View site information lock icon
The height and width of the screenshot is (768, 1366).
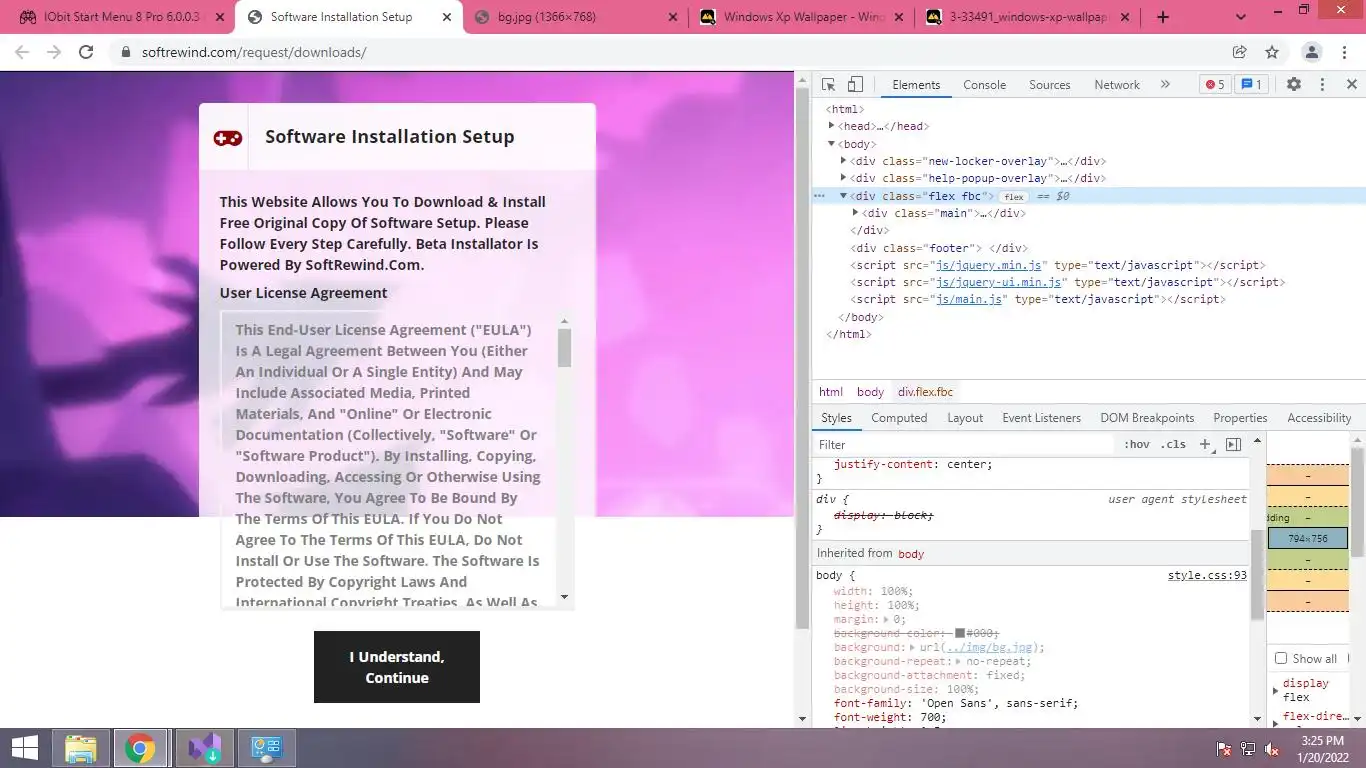point(126,52)
